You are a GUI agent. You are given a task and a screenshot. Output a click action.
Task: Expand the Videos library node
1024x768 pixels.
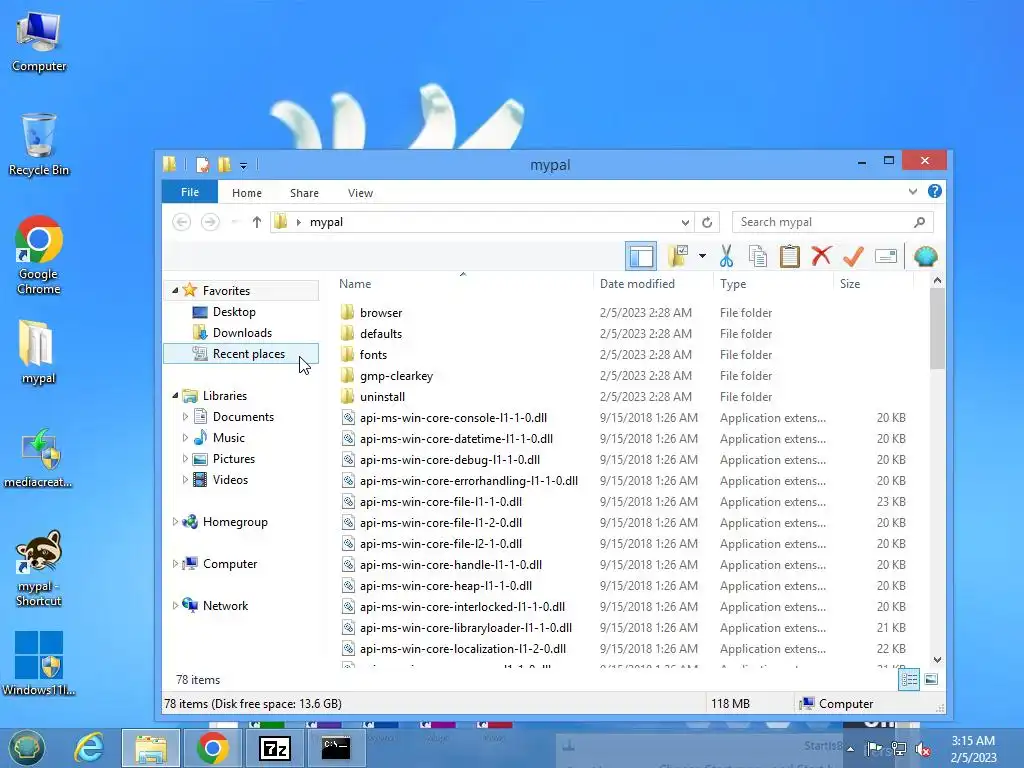point(185,479)
